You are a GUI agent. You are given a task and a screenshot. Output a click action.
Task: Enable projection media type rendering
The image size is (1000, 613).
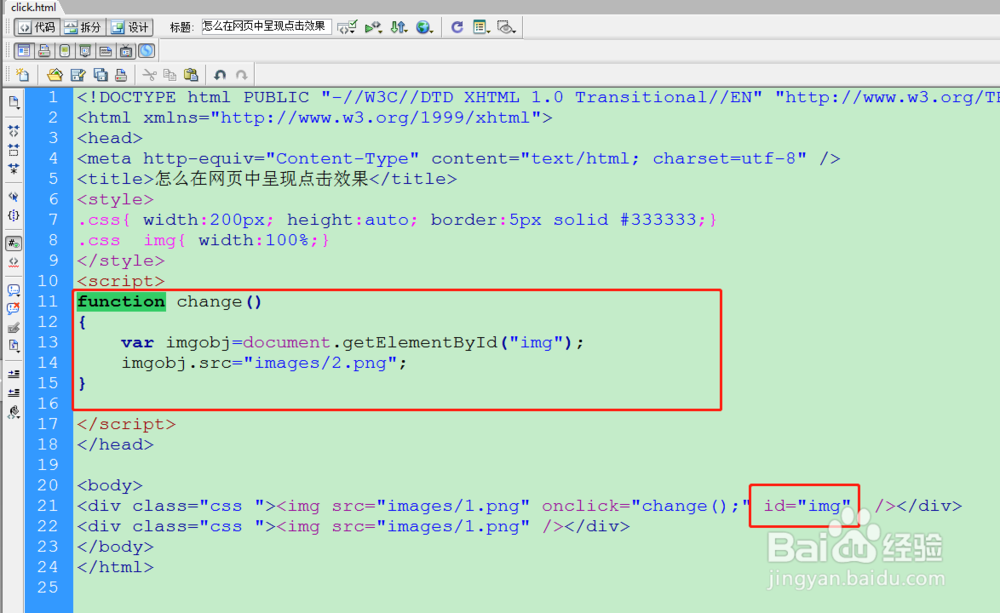click(x=85, y=50)
